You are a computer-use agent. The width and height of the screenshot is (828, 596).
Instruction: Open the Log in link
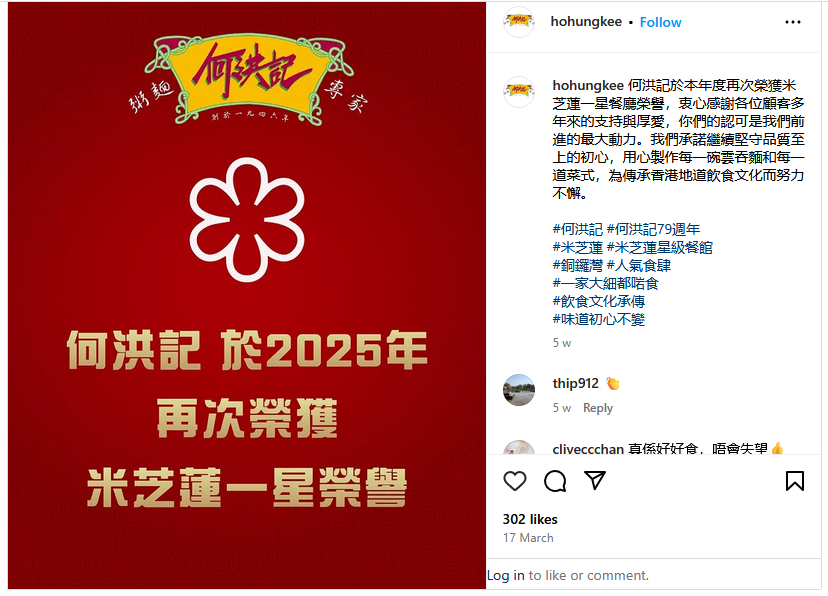(x=505, y=575)
